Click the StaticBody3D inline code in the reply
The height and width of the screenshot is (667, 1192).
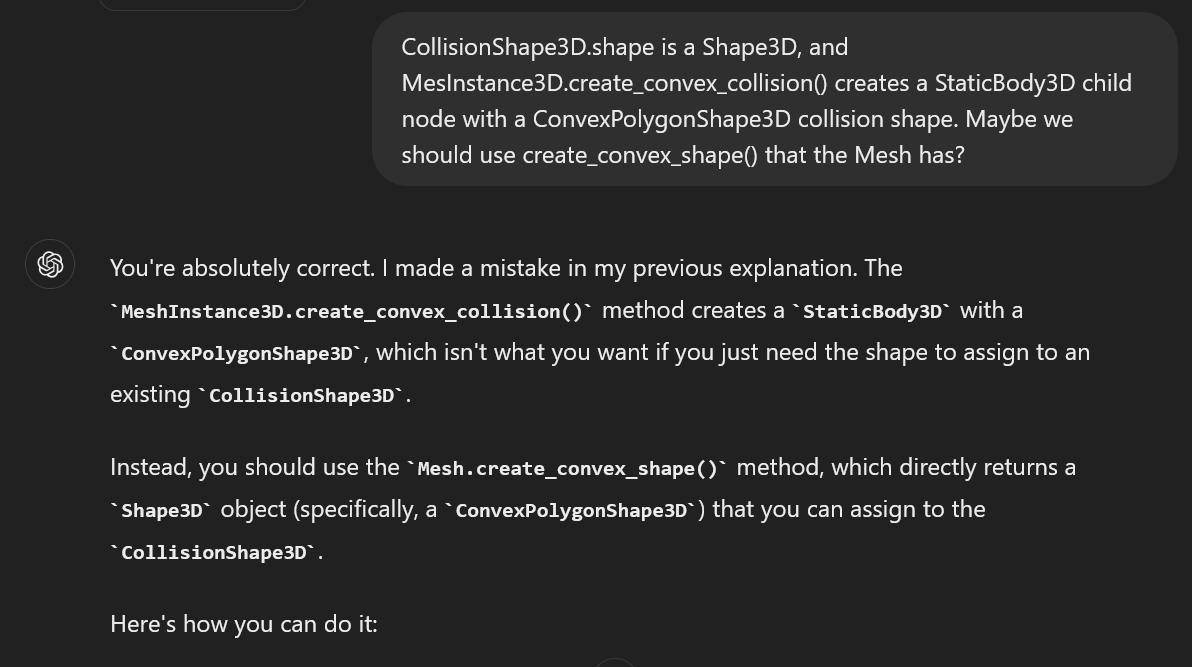tap(872, 312)
